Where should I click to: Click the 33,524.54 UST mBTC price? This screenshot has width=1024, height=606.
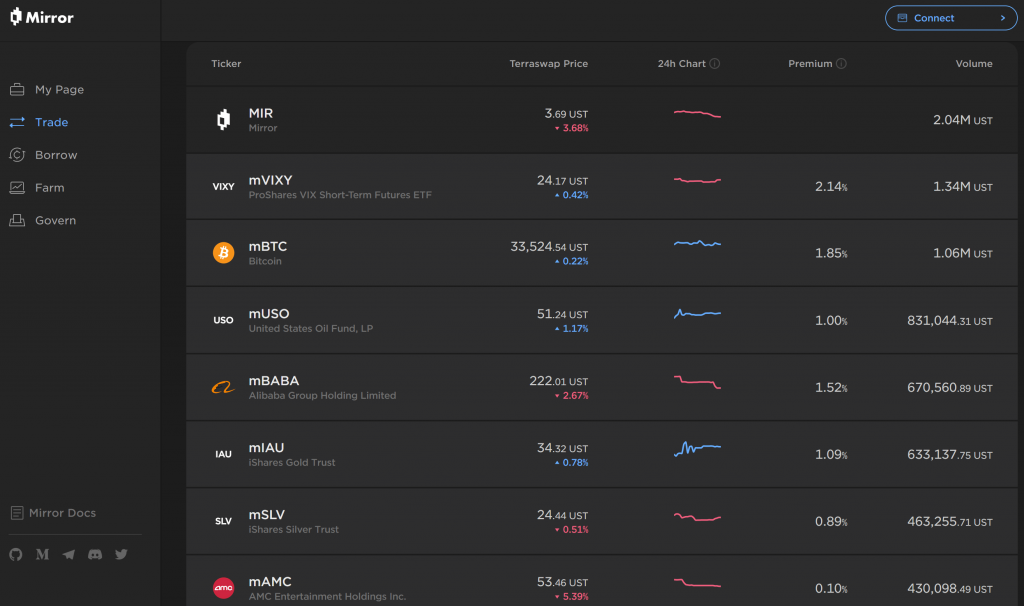(549, 246)
